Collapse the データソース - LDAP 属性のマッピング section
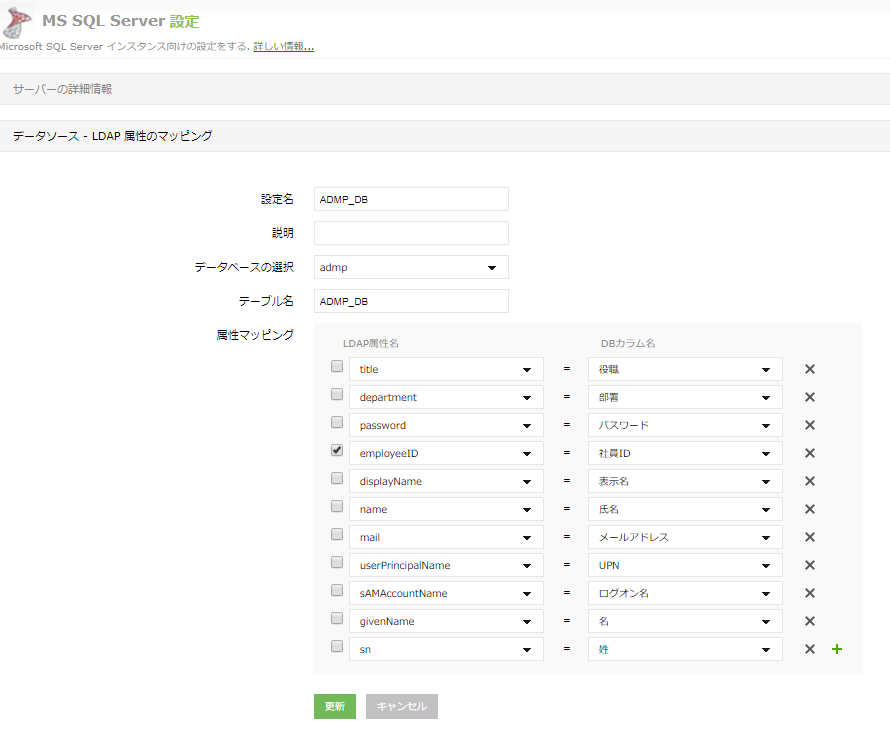The width and height of the screenshot is (890, 738). pos(445,136)
